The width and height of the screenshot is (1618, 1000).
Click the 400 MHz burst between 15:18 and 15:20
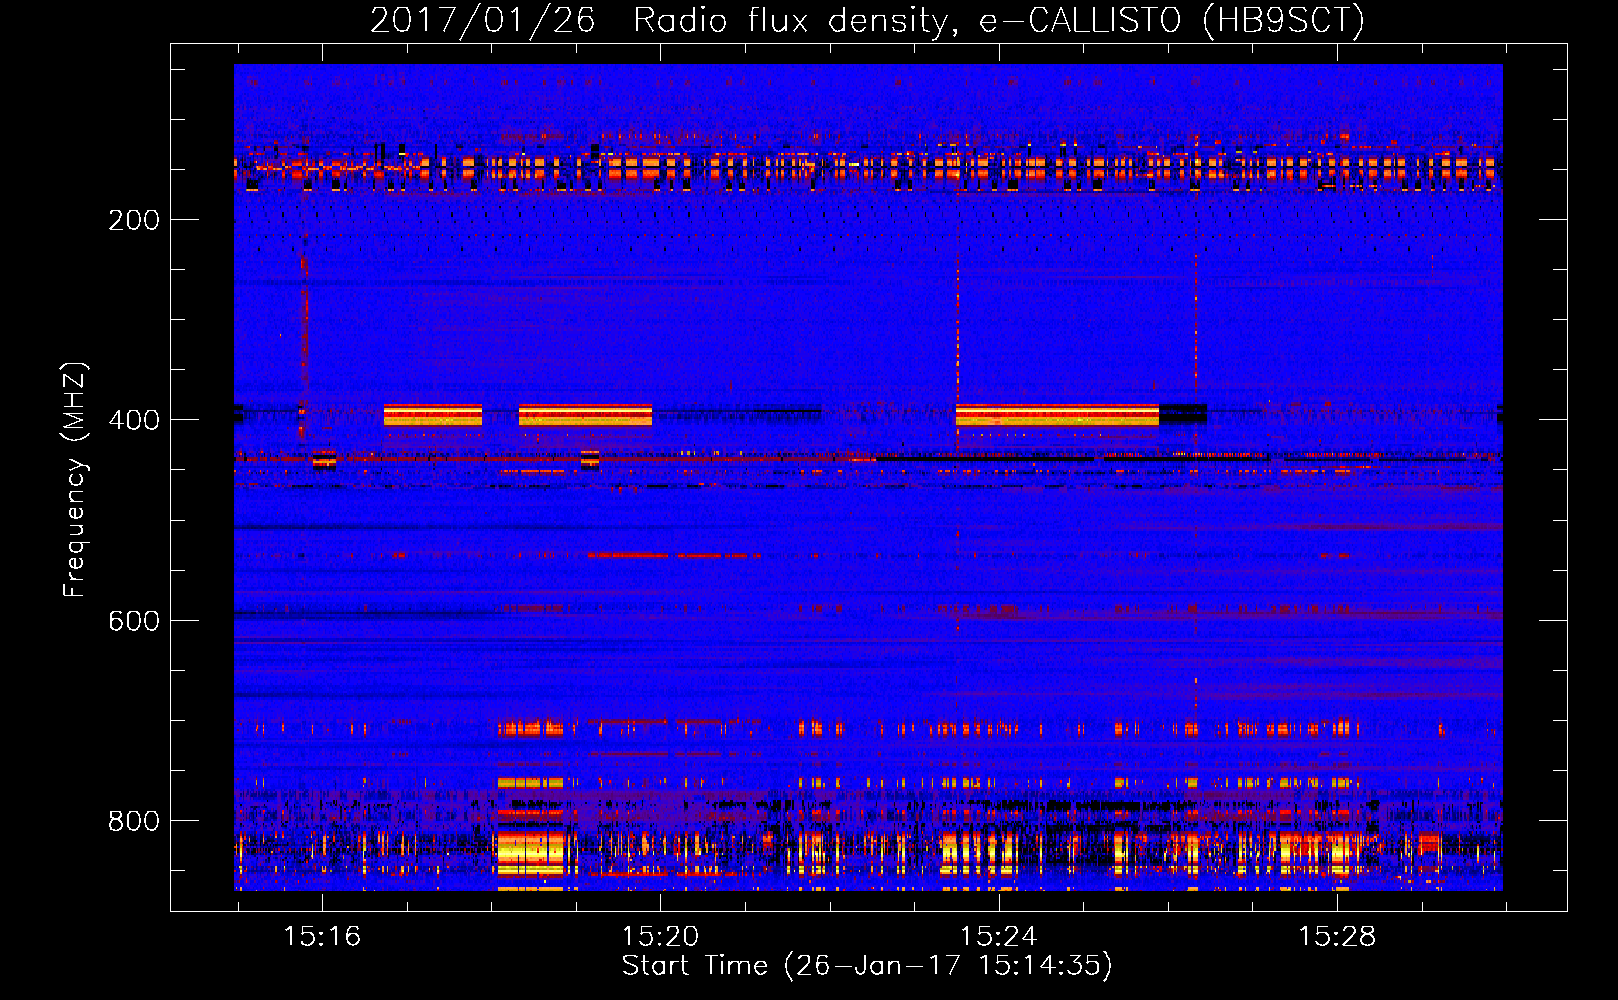(x=585, y=415)
